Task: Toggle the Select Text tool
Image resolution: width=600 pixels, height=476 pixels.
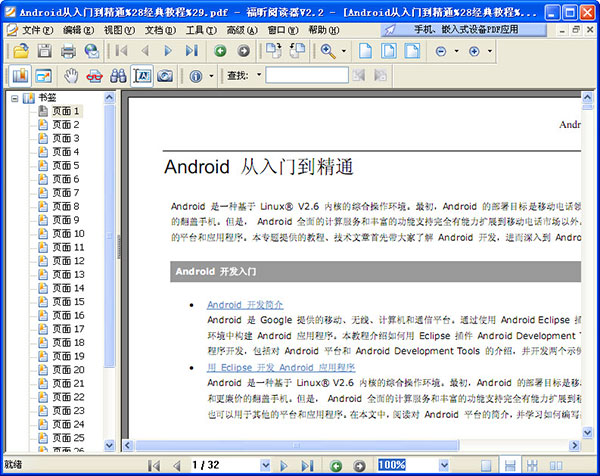Action: pos(141,76)
